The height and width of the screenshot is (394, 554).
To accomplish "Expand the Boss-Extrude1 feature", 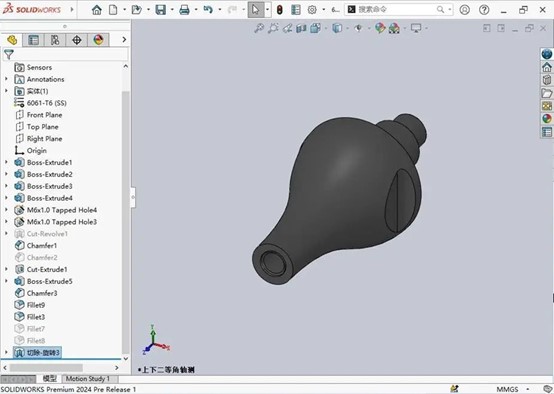I will (6, 162).
